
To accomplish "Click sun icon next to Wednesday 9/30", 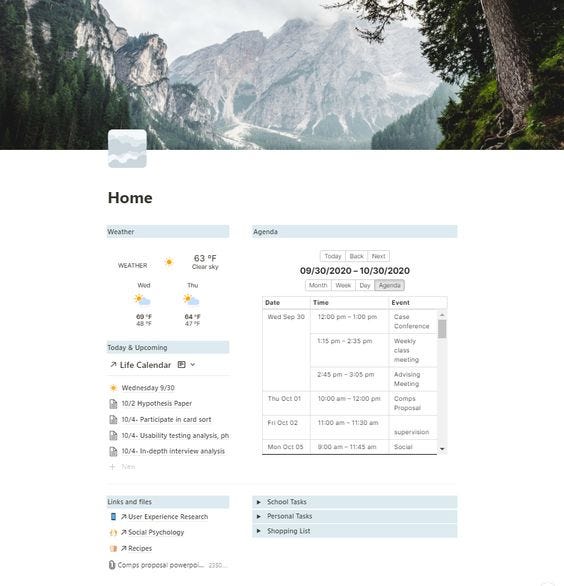I will 113,388.
